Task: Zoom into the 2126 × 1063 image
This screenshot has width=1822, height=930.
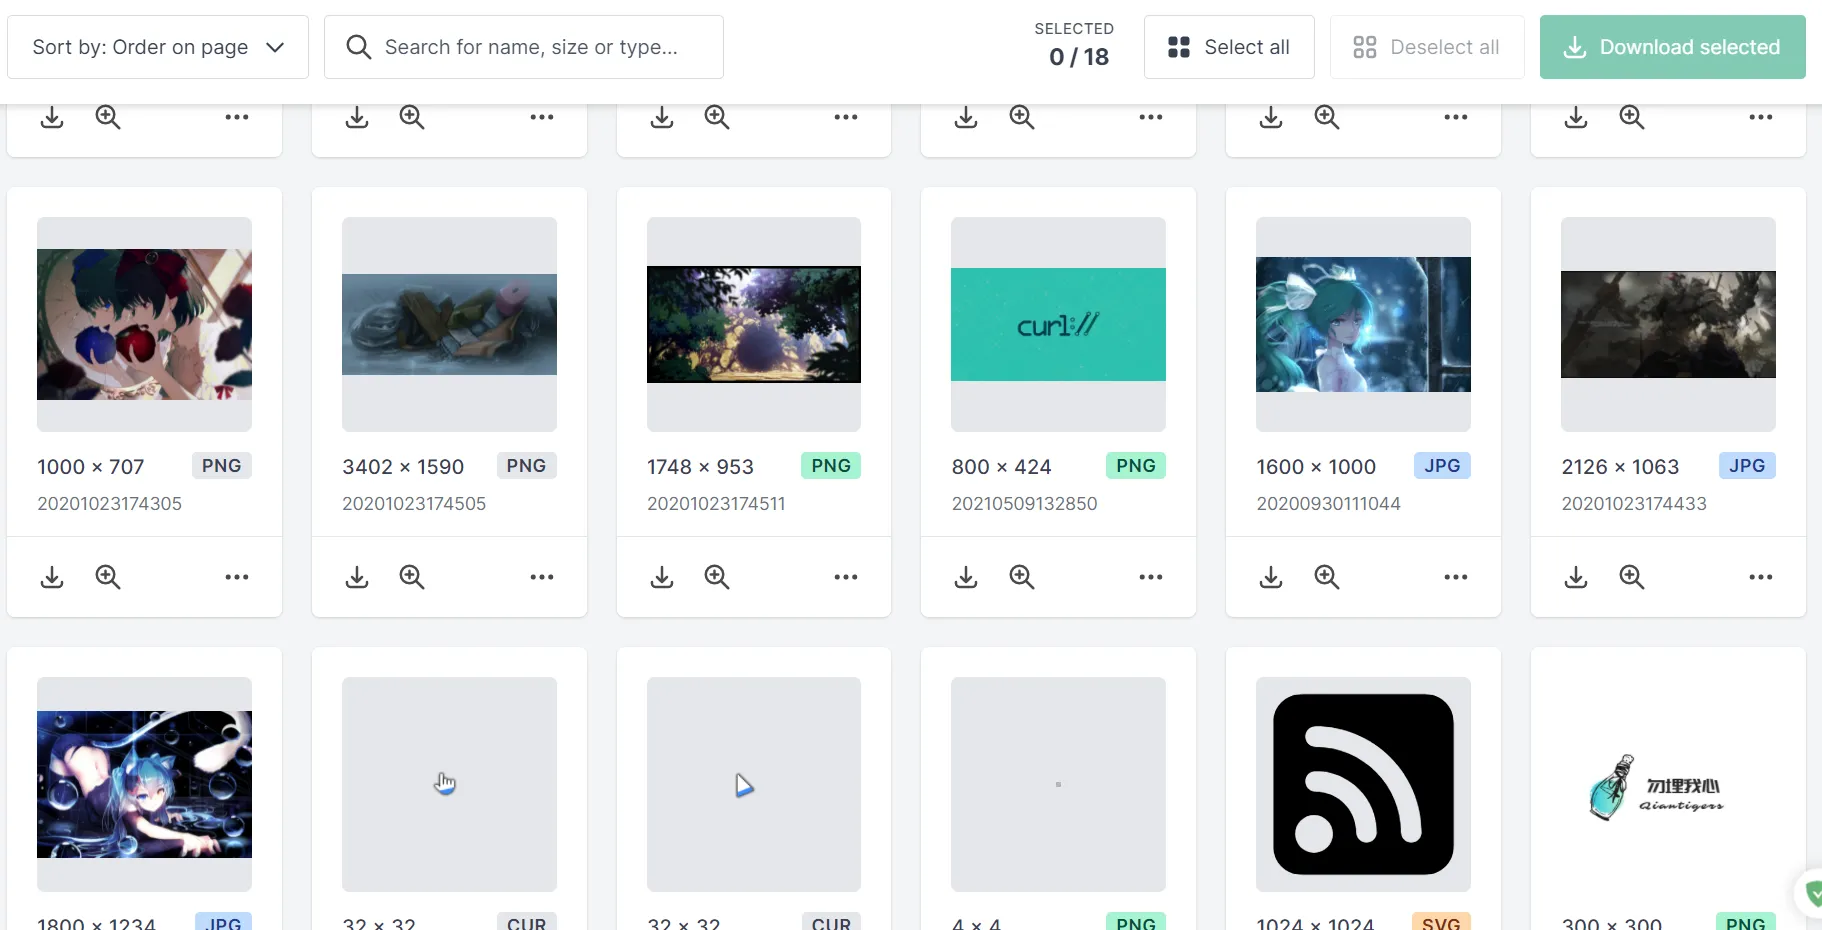Action: 1632,577
